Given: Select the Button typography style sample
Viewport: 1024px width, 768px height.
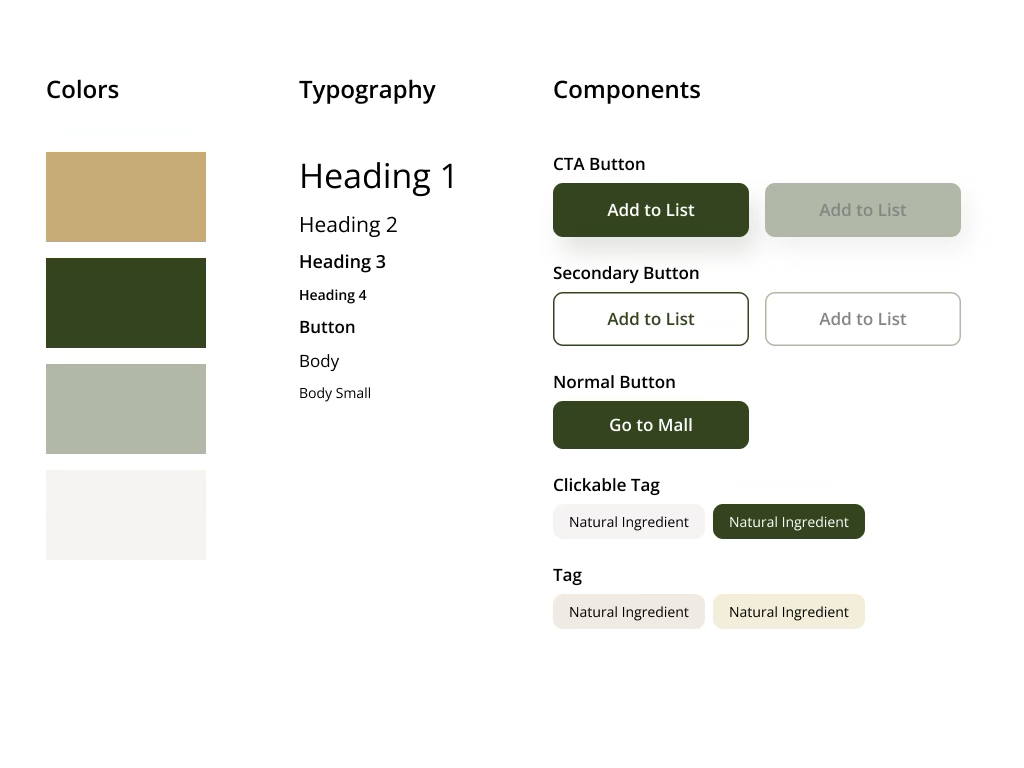Looking at the screenshot, I should [327, 327].
